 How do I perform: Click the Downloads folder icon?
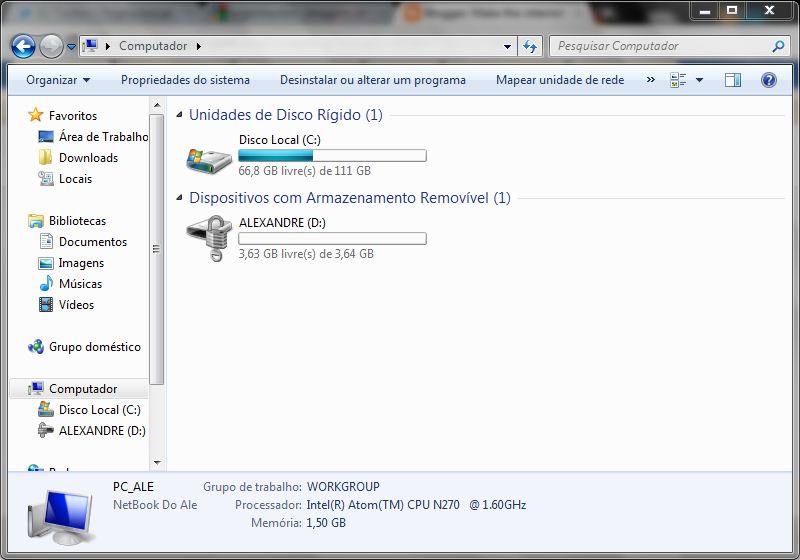[x=45, y=157]
